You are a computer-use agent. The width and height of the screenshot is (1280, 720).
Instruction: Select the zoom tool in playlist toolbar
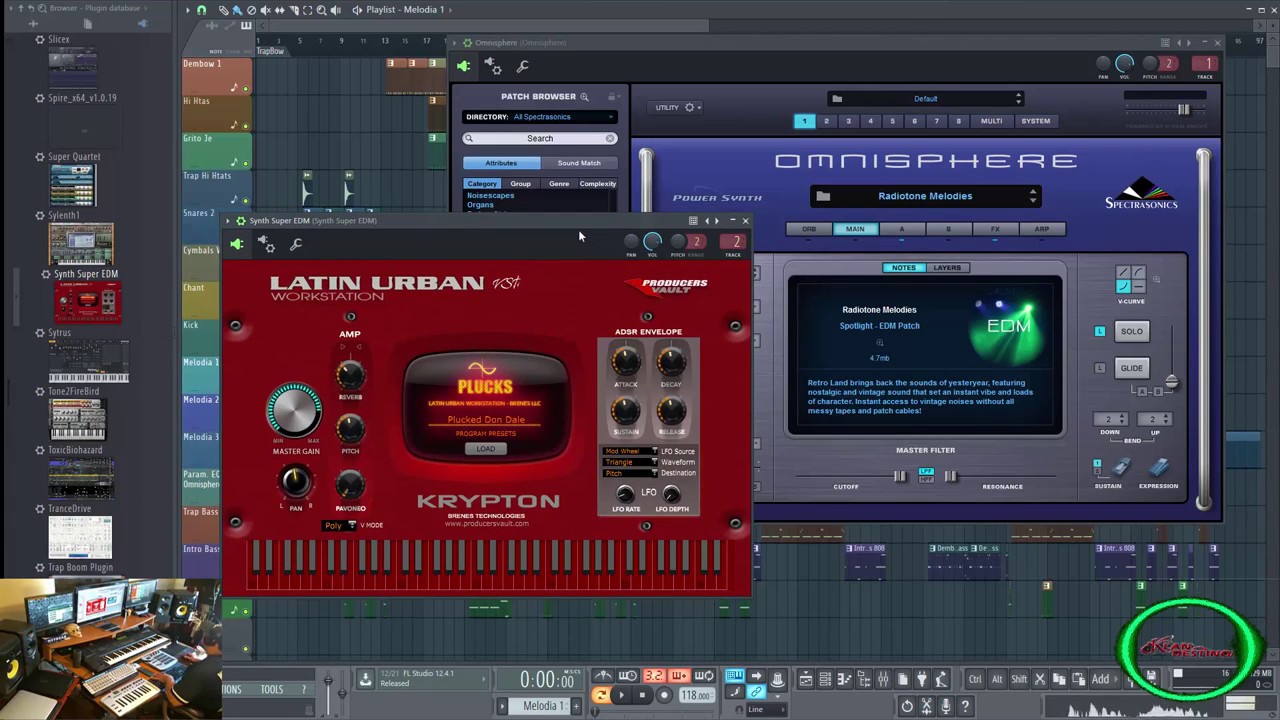321,10
